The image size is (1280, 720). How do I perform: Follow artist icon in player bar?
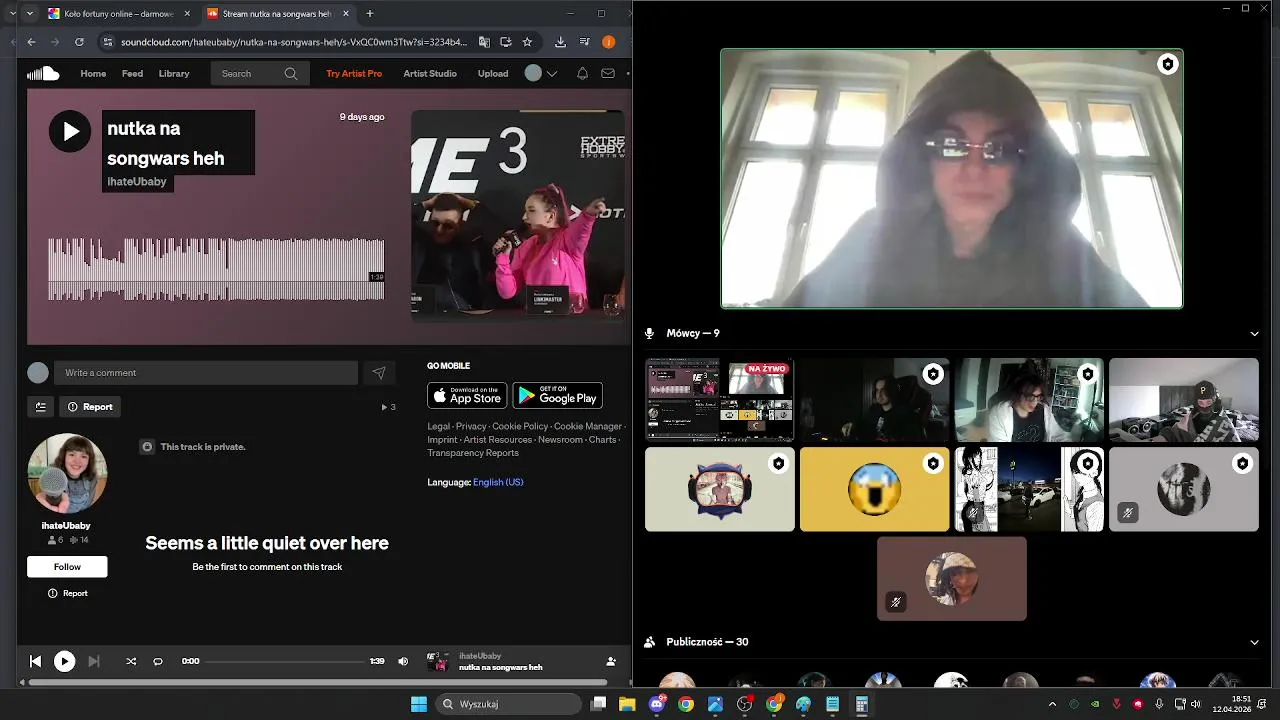611,661
